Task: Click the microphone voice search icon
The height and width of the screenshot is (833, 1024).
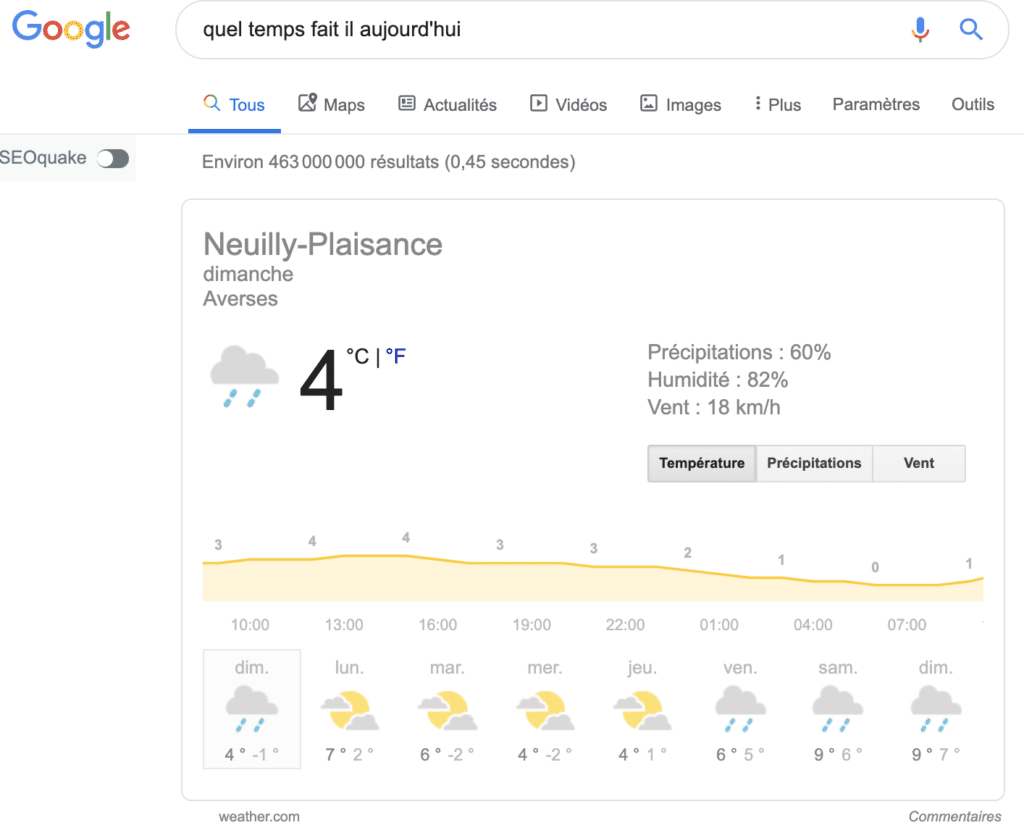Action: 920,29
